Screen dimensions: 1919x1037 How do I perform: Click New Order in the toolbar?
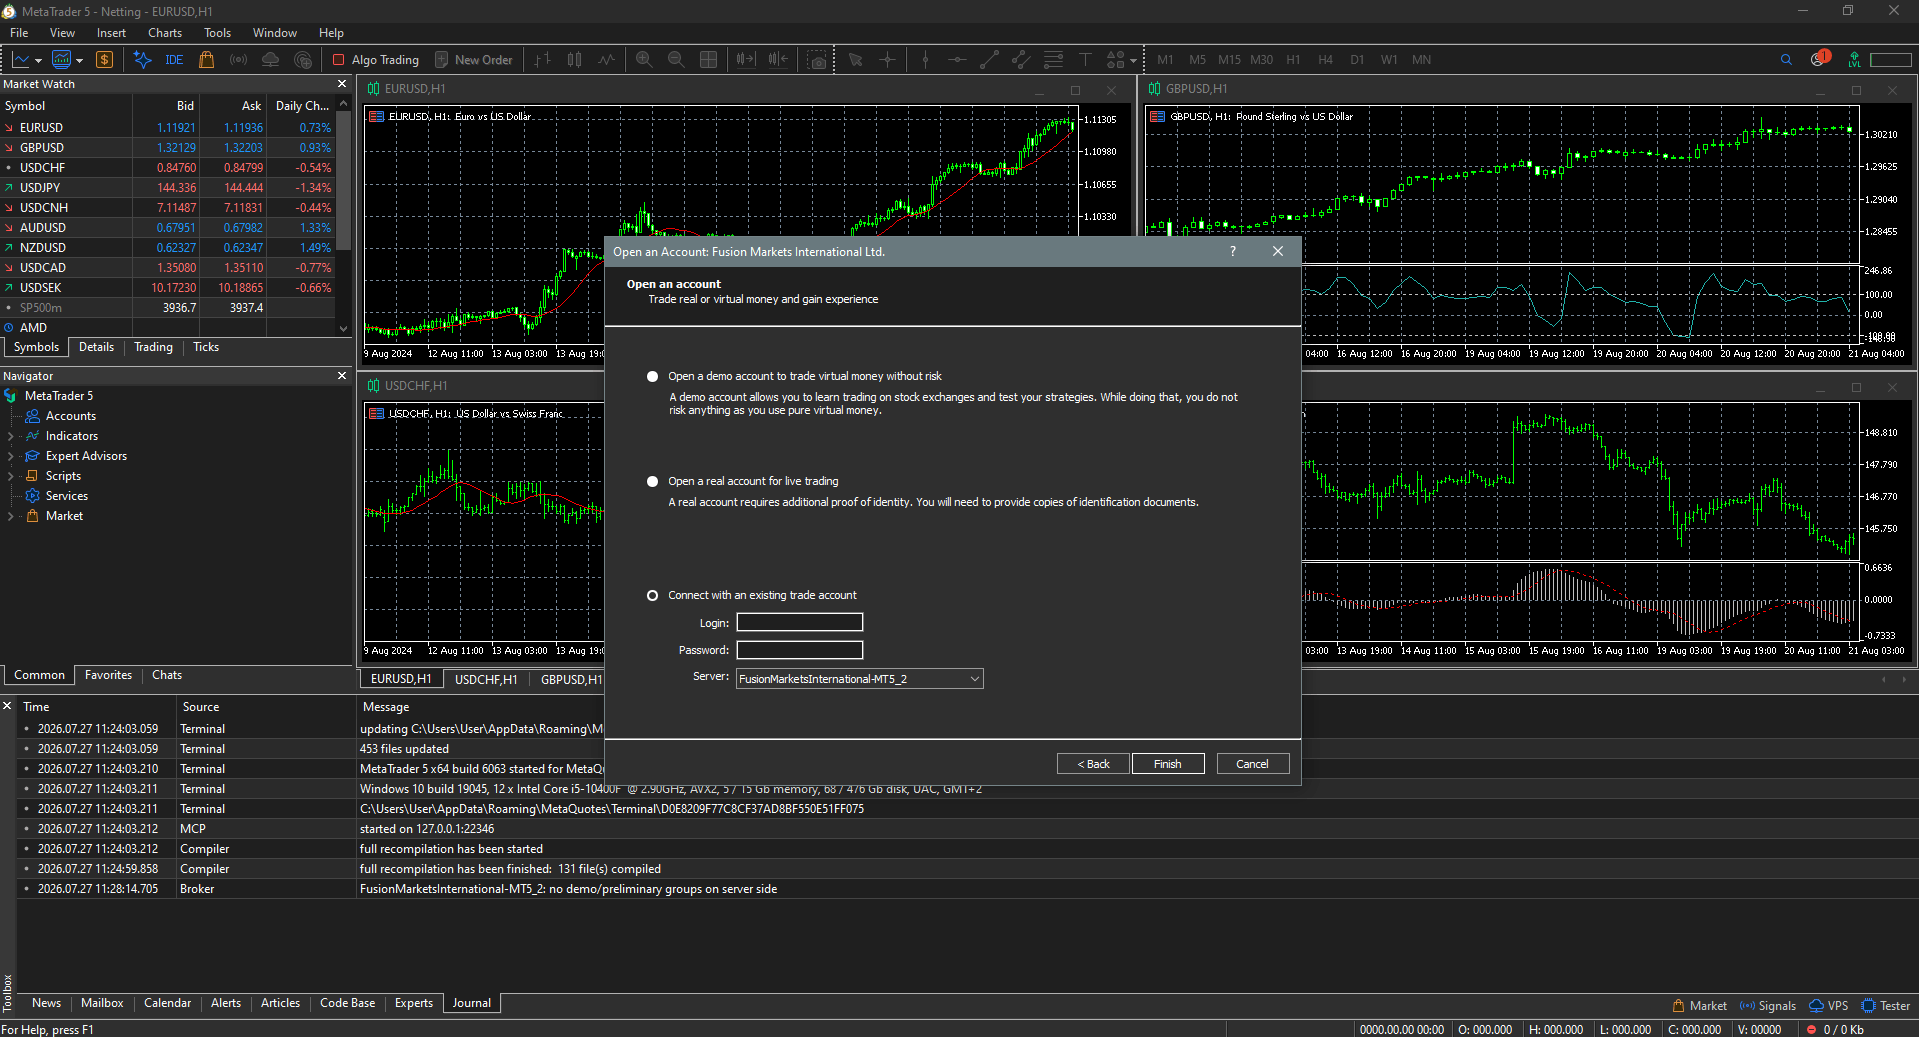point(474,60)
